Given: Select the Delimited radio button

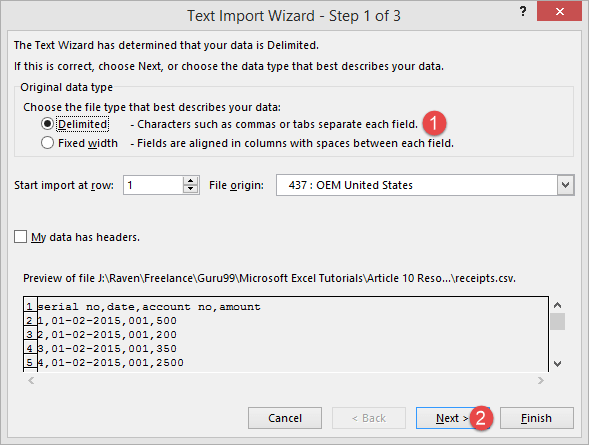Looking at the screenshot, I should (47, 124).
